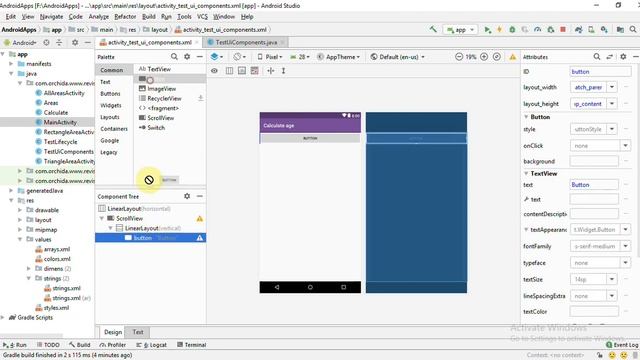This screenshot has width=640, height=360.
Task: Collapse the ScrollView node in Component Tree
Action: pyautogui.click(x=102, y=219)
